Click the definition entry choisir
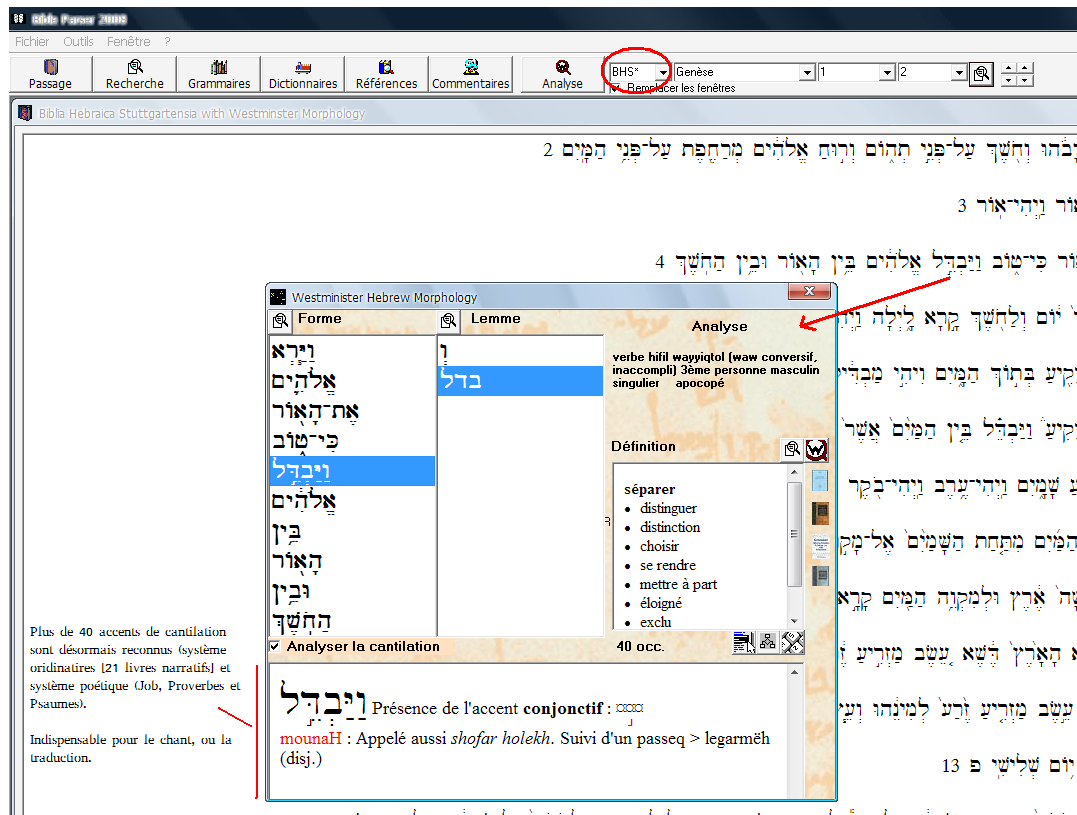Viewport: 1077px width, 815px height. [x=659, y=547]
